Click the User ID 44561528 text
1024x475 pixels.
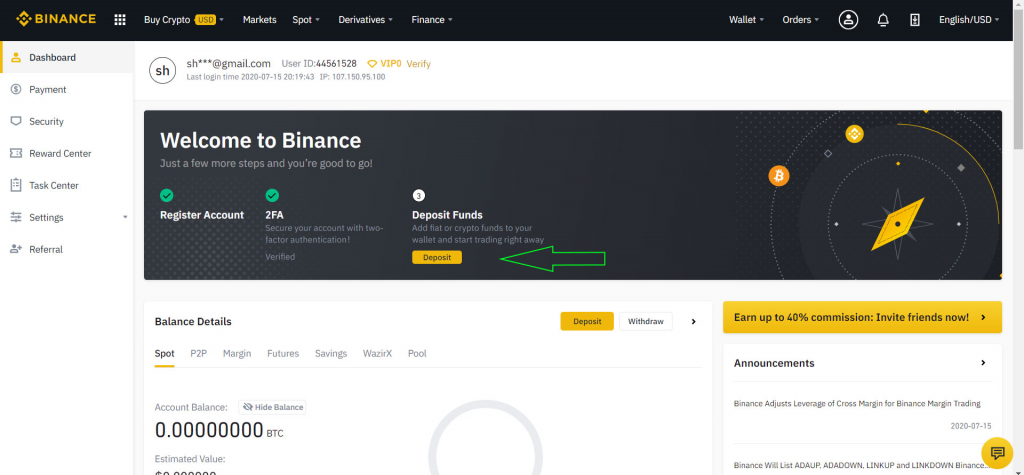pyautogui.click(x=319, y=64)
